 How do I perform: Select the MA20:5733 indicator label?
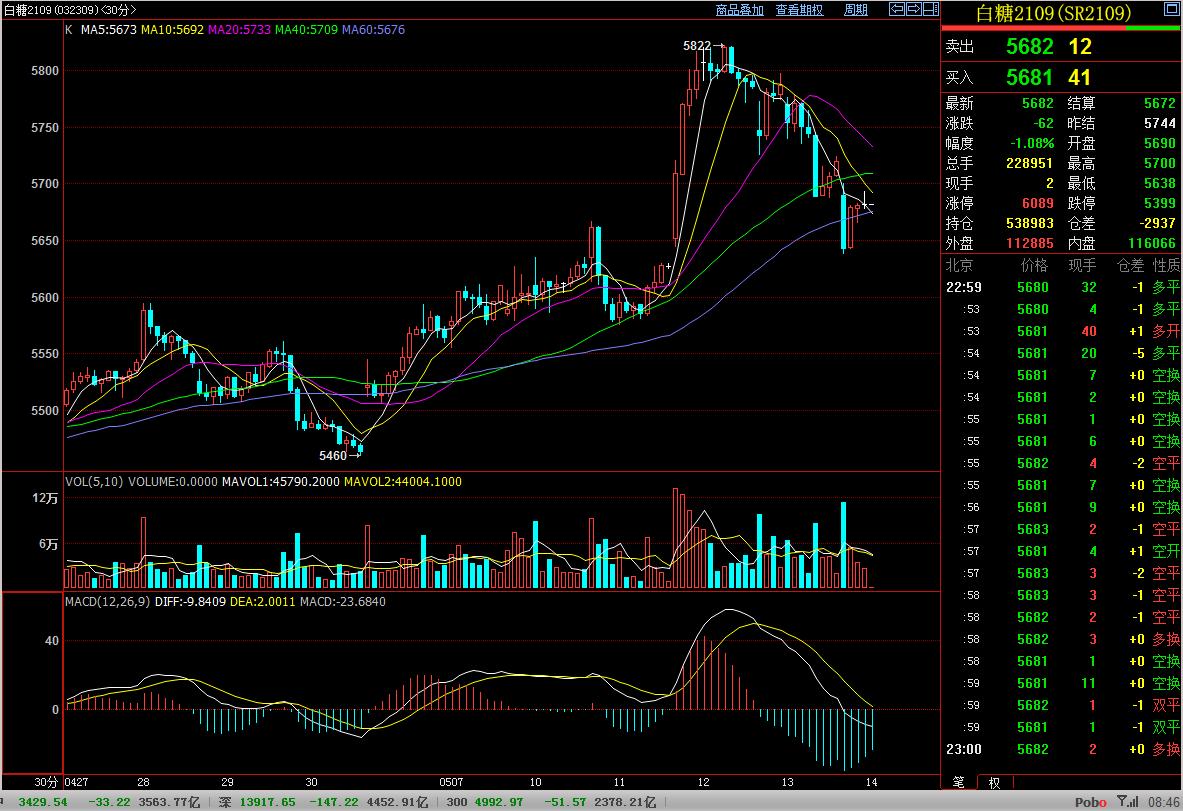click(239, 29)
